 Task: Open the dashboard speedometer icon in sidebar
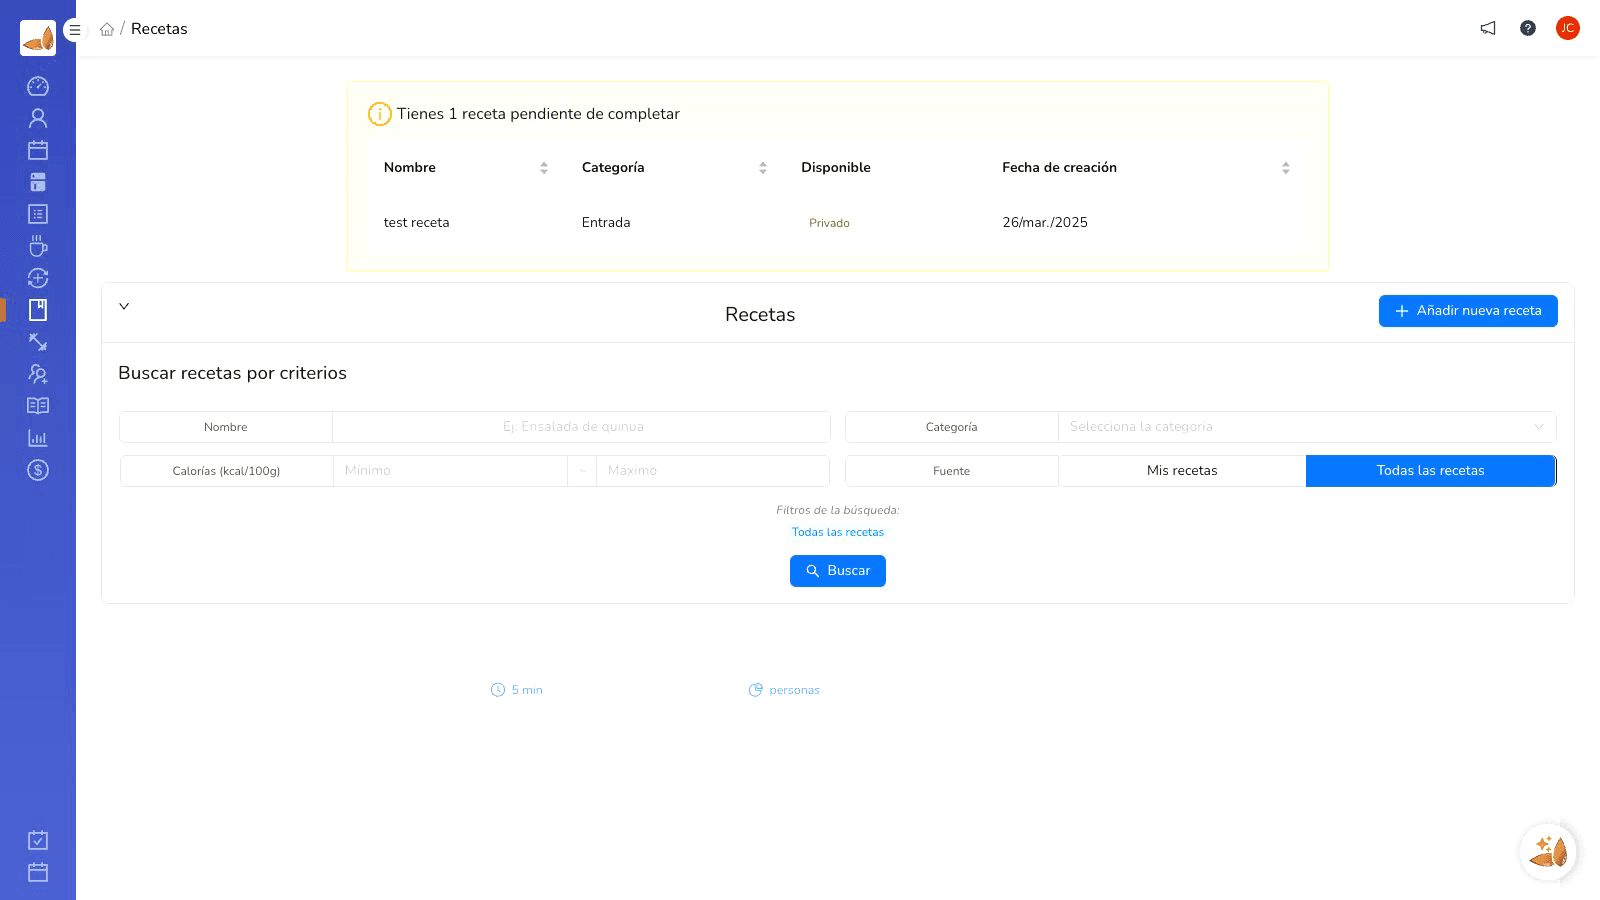tap(38, 86)
